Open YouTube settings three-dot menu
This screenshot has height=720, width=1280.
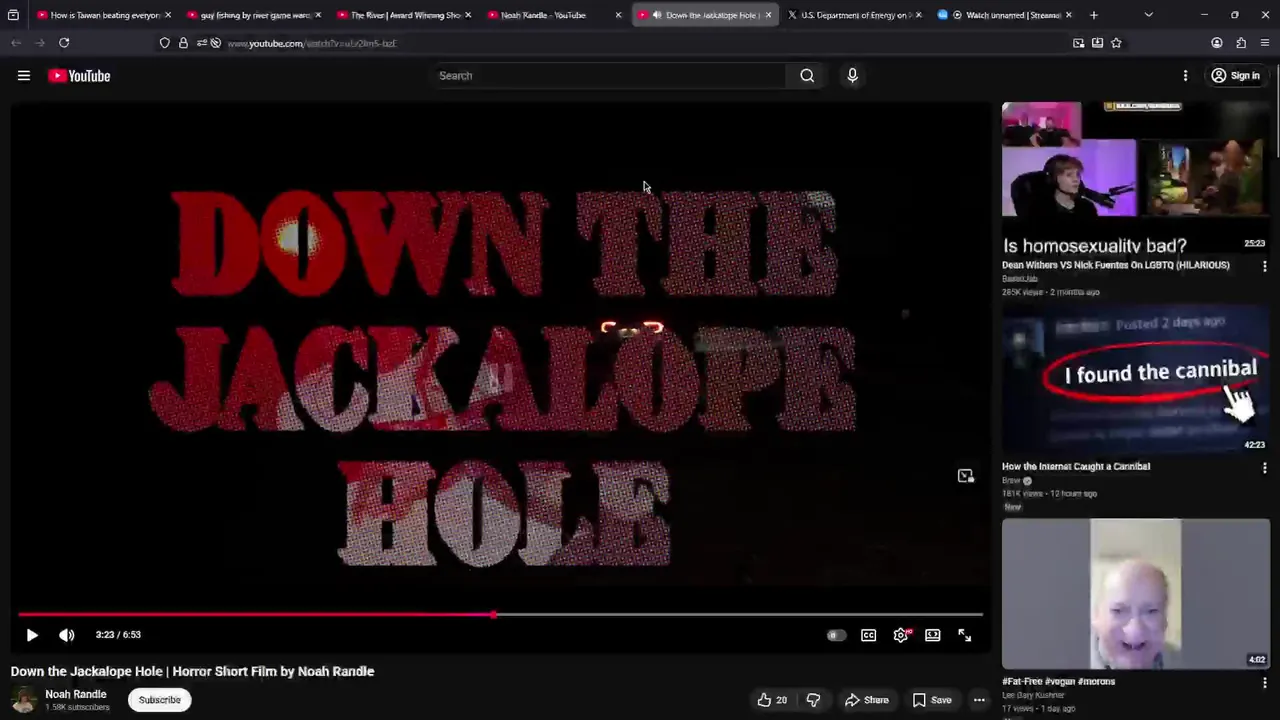[x=1185, y=76]
